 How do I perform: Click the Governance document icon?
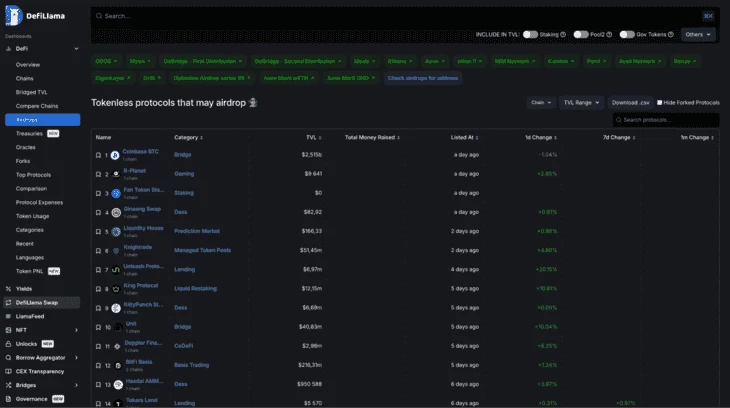(8, 399)
